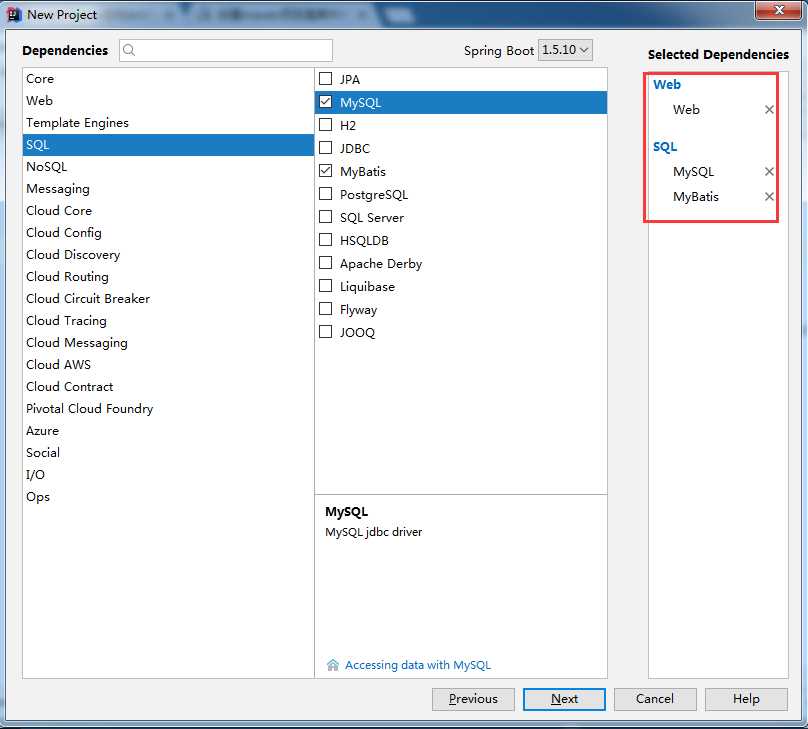The width and height of the screenshot is (808, 729).
Task: Select the Cloud Routing category
Action: point(168,277)
